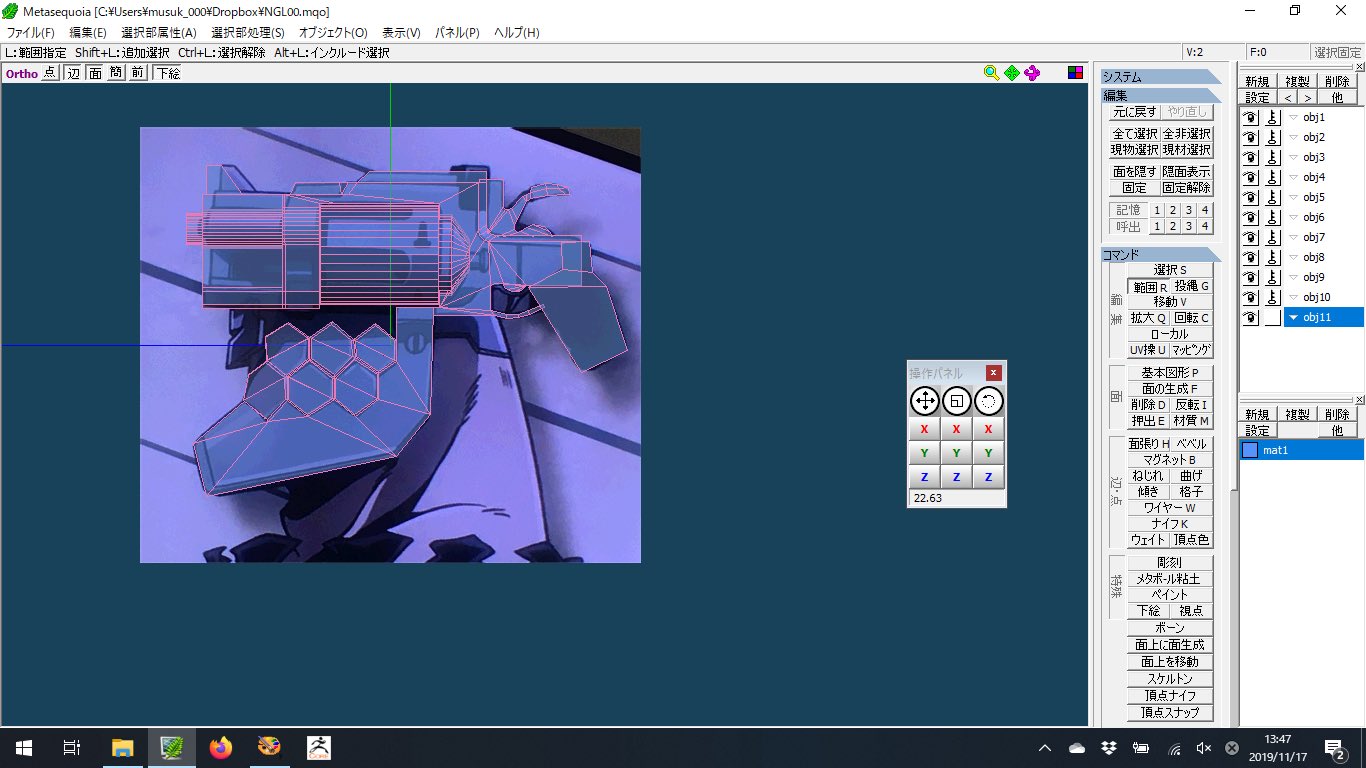
Task: Hide obj5 with its eye icon
Action: pyautogui.click(x=1250, y=197)
